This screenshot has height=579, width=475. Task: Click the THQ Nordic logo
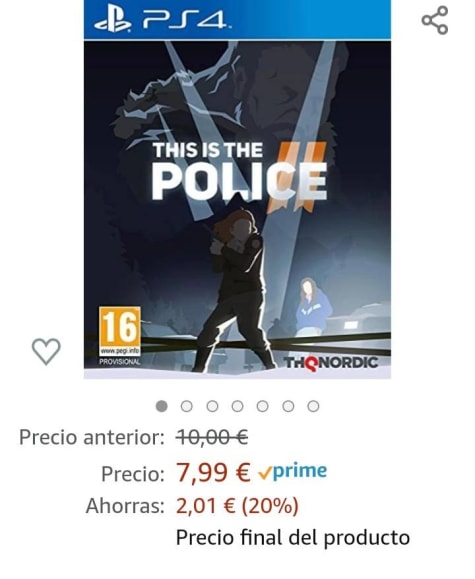click(x=331, y=363)
